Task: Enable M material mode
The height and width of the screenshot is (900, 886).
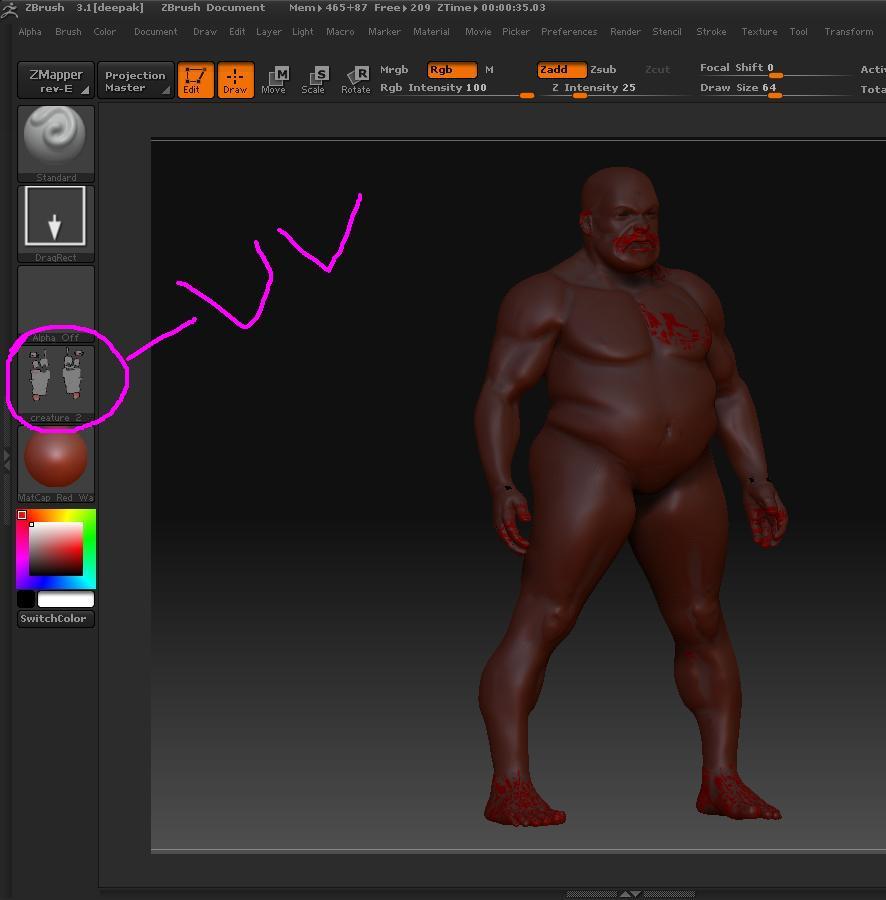Action: (489, 69)
